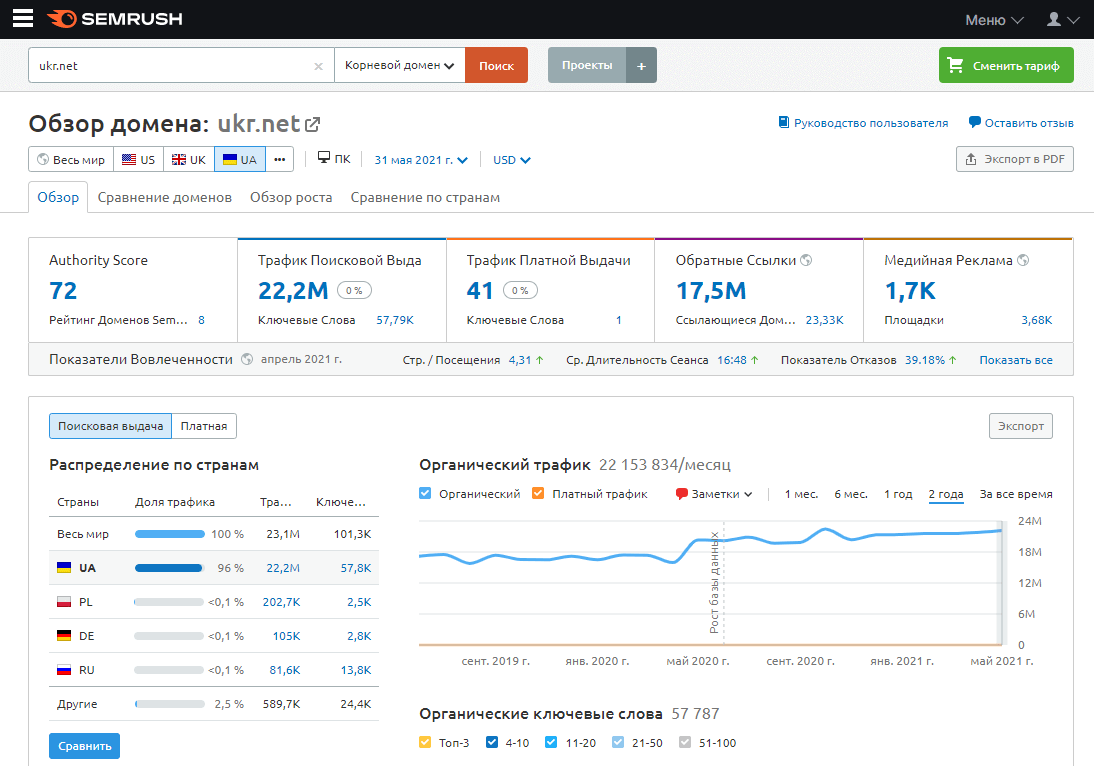
Task: Click the export upload icon for PDF
Action: (x=971, y=159)
